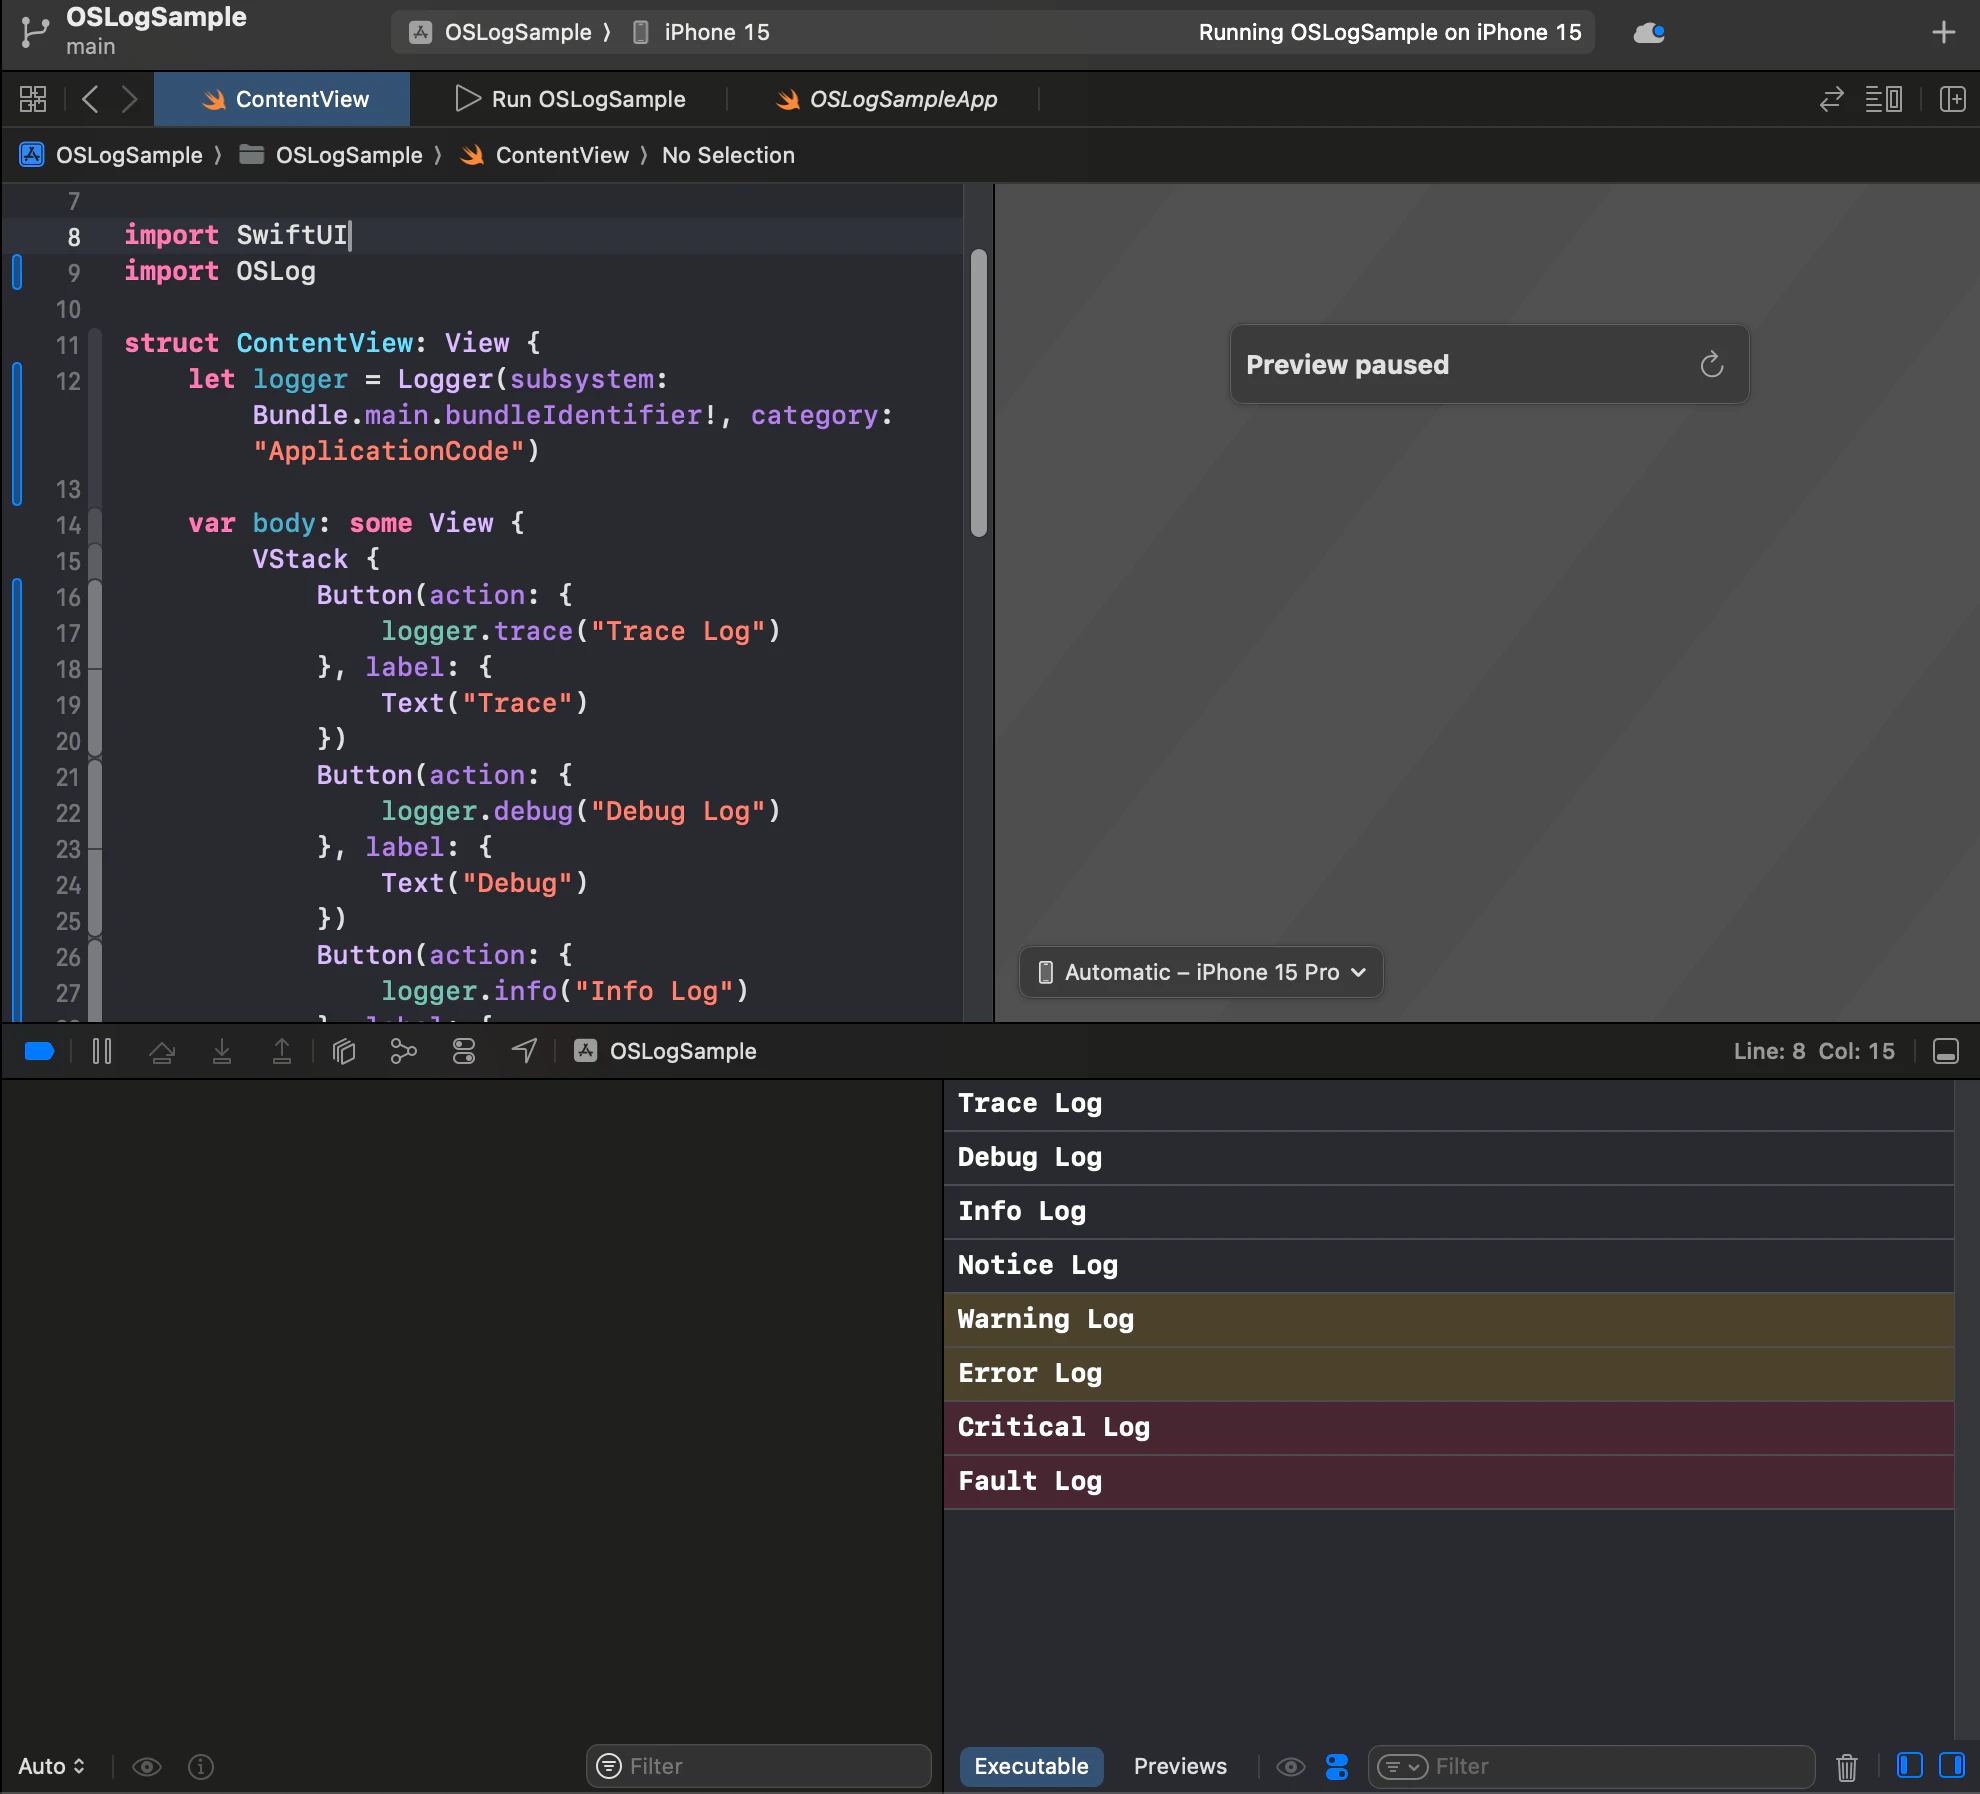
Task: Select the Trace Log console entry
Action: [1449, 1104]
